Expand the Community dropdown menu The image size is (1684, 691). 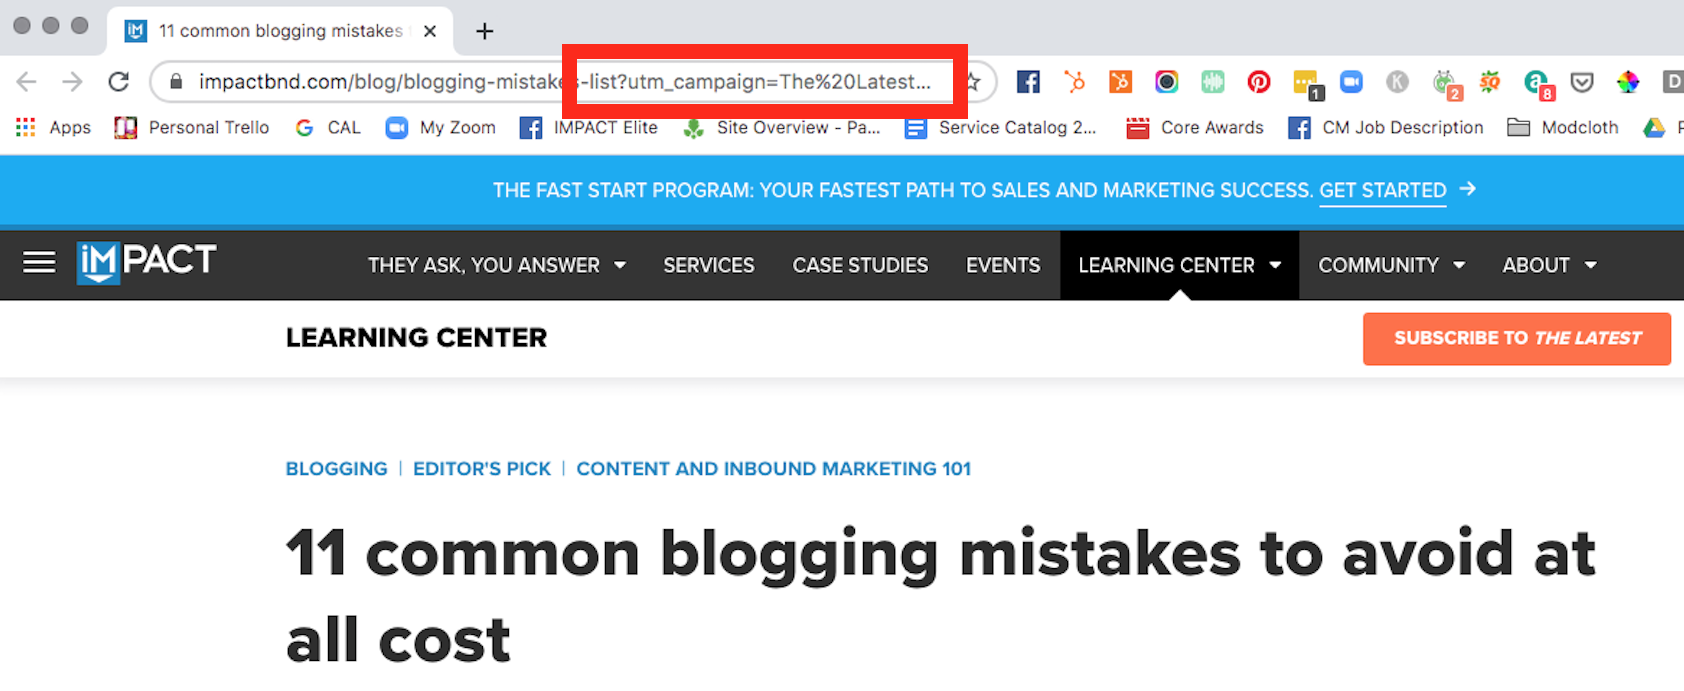(x=1392, y=265)
